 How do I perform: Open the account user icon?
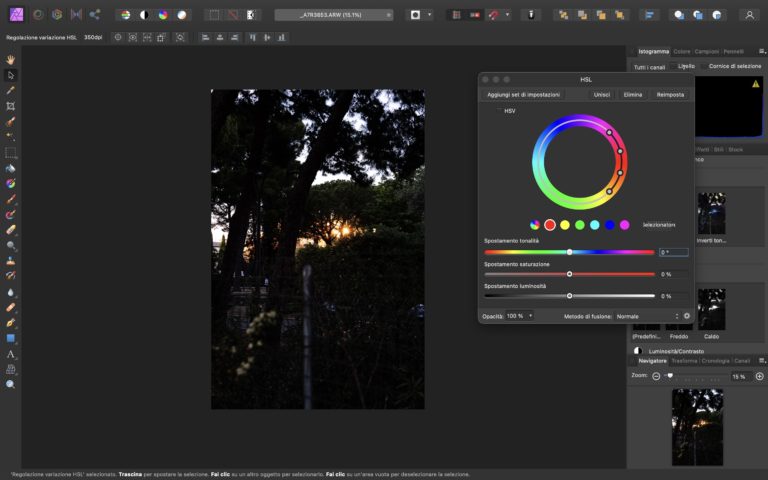[x=749, y=15]
